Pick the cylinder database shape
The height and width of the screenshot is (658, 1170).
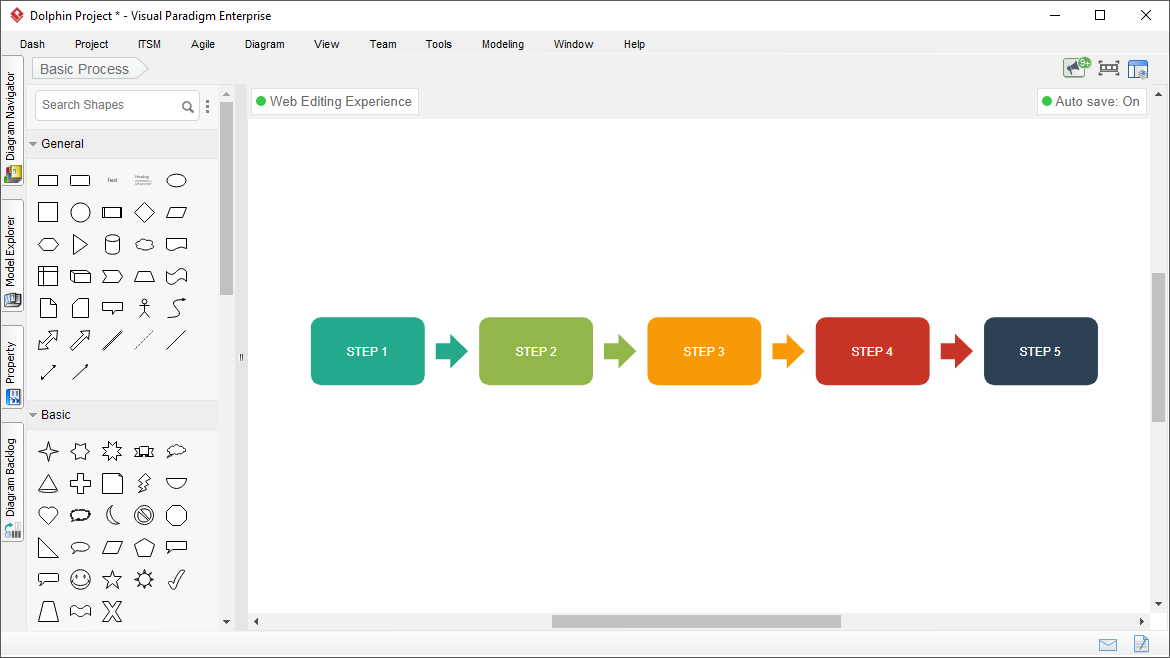pos(112,245)
